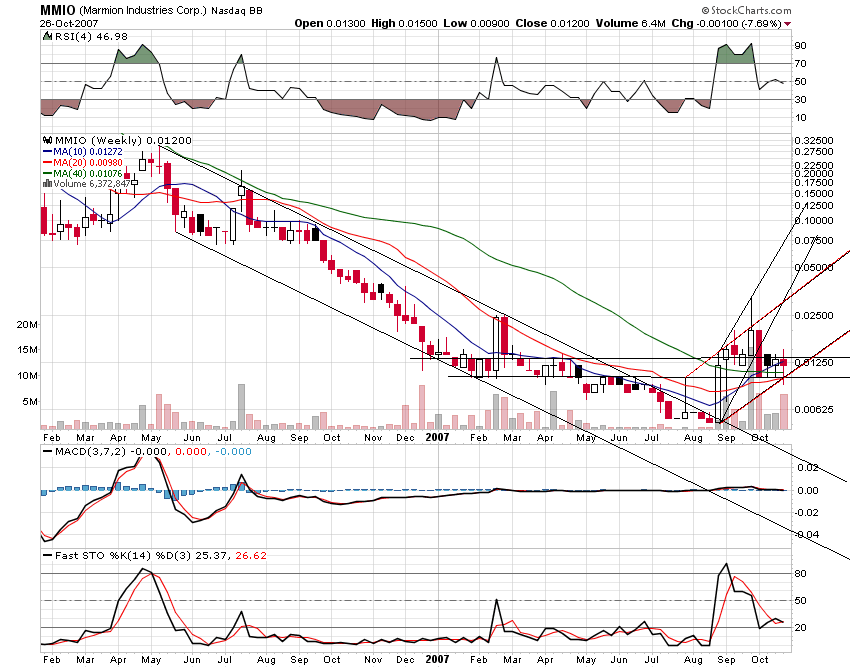Click the MA(20) 0.00980 legend text

pos(88,163)
